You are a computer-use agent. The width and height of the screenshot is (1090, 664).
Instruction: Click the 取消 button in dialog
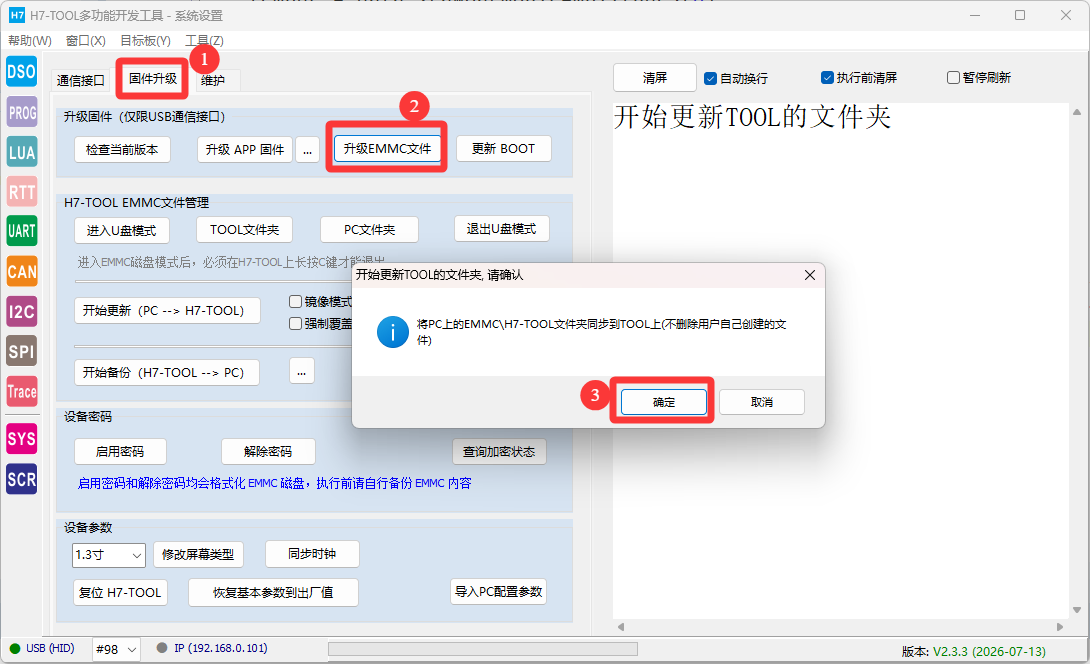(762, 402)
